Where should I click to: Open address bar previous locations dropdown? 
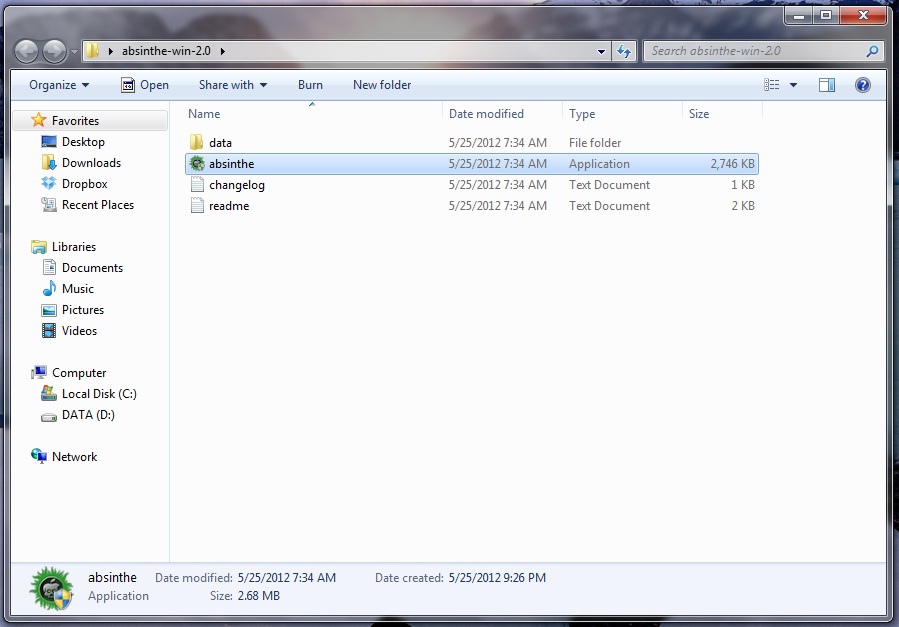click(601, 50)
